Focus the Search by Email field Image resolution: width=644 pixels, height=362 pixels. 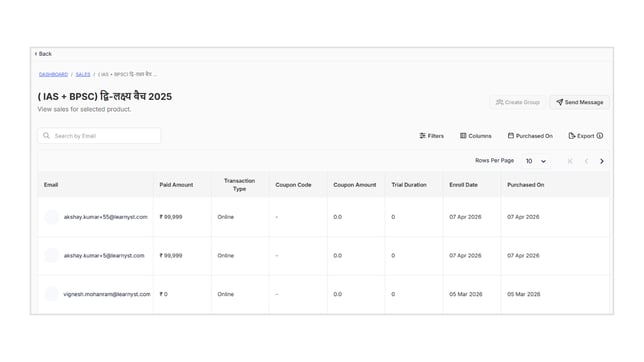click(99, 136)
